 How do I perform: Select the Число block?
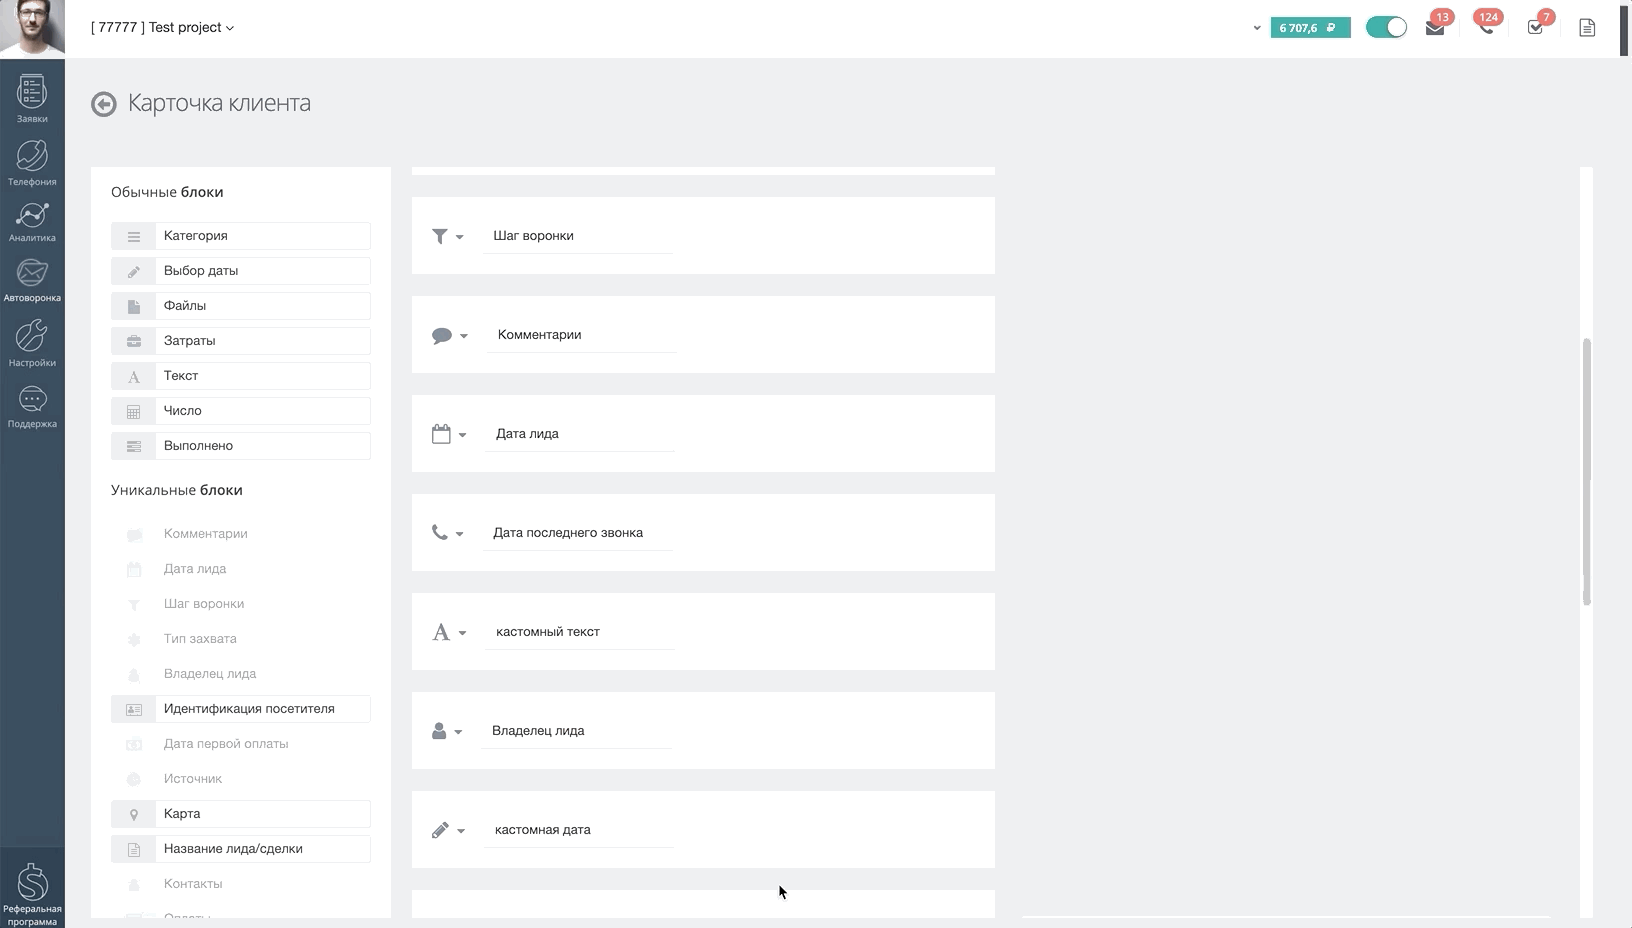tap(241, 411)
